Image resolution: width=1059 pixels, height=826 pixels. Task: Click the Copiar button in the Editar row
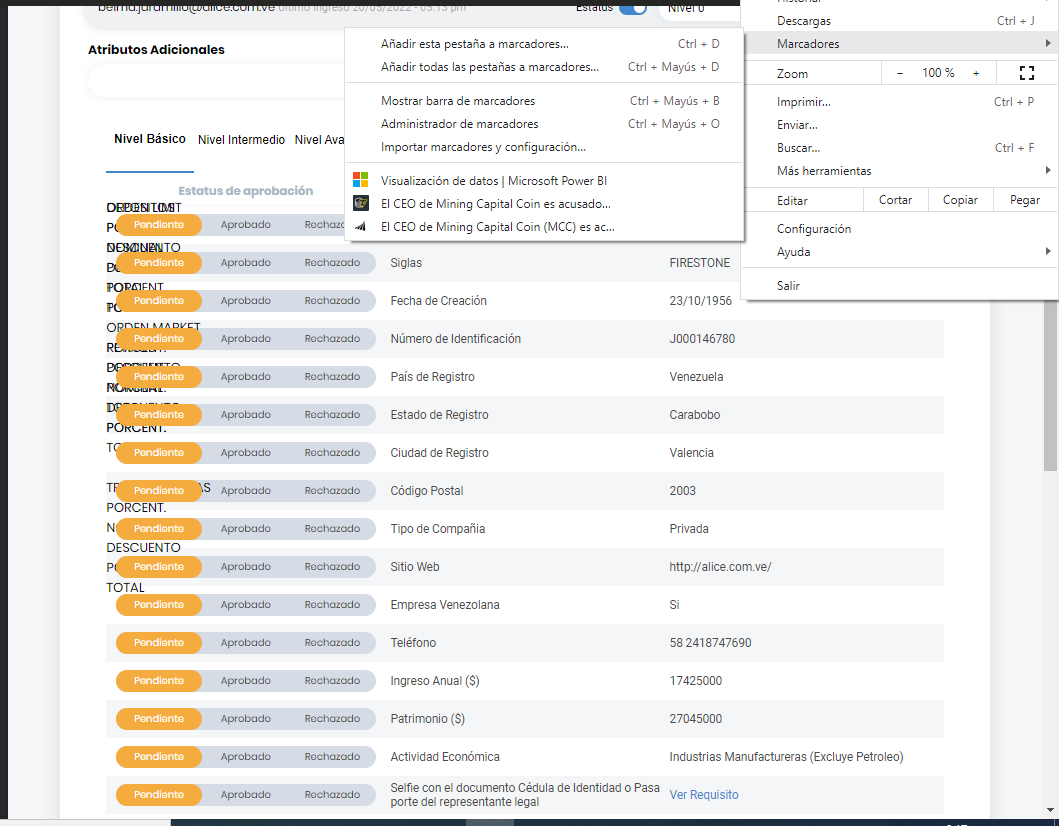coord(960,200)
